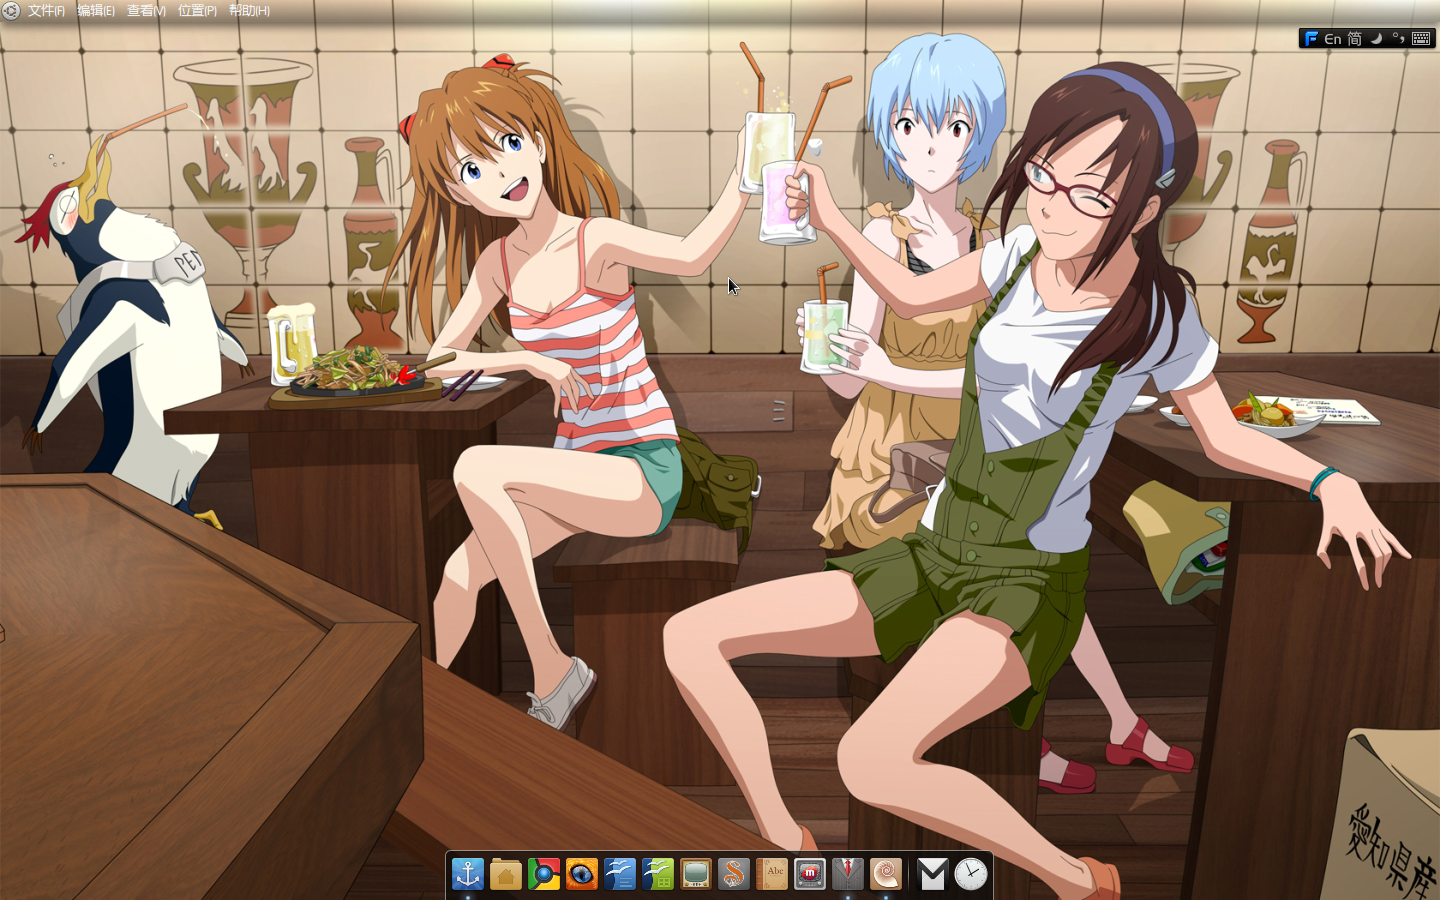Screen dimensions: 1440x900
Task: Click the blue anchor dock icon
Action: click(468, 874)
